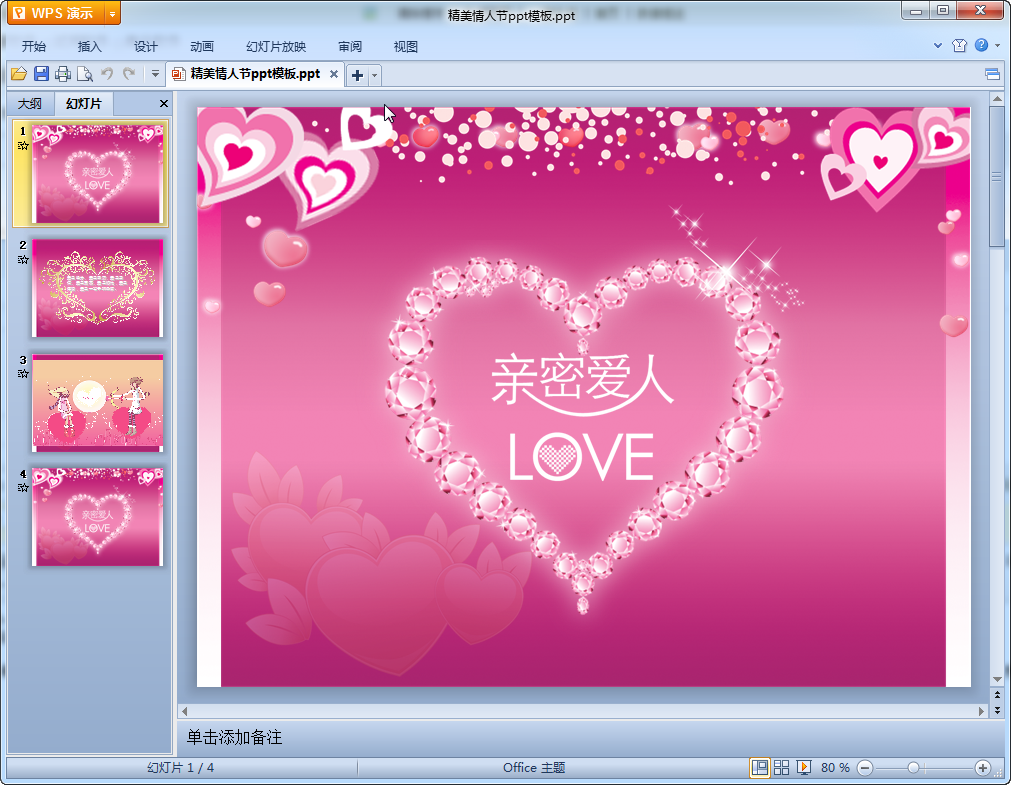Click horizontal scrollbar left arrow
This screenshot has height=785, width=1011.
184,711
